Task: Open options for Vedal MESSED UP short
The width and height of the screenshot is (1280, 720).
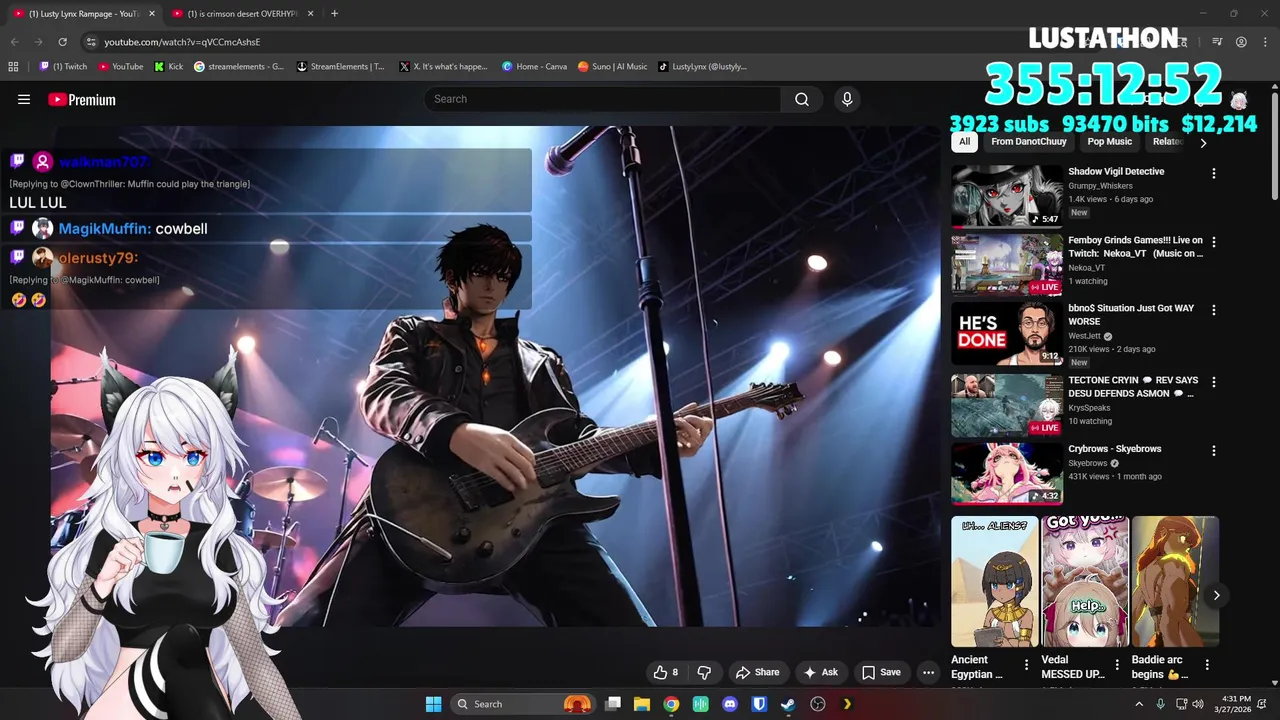Action: coord(1117,665)
